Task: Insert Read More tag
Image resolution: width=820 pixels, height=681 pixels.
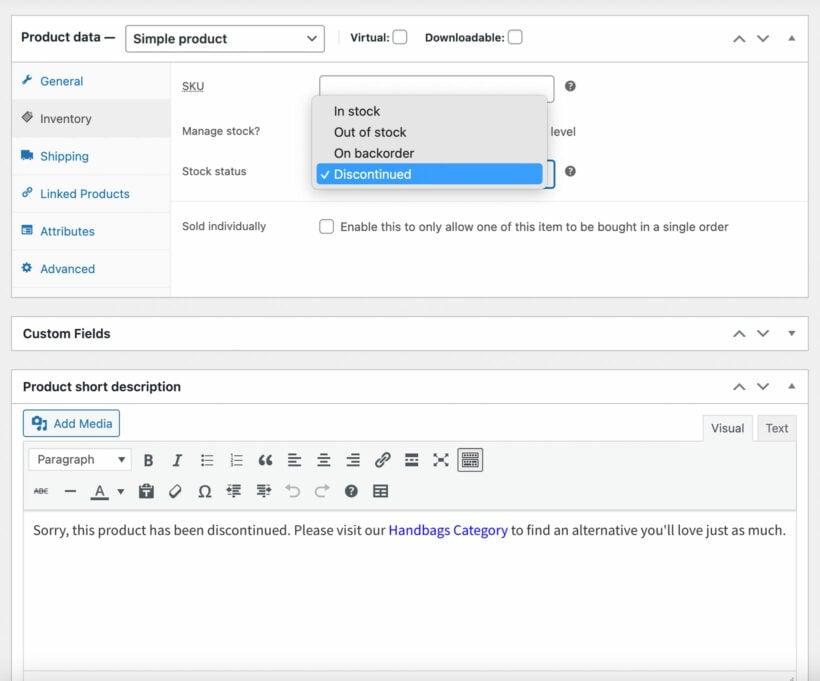Action: 412,460
